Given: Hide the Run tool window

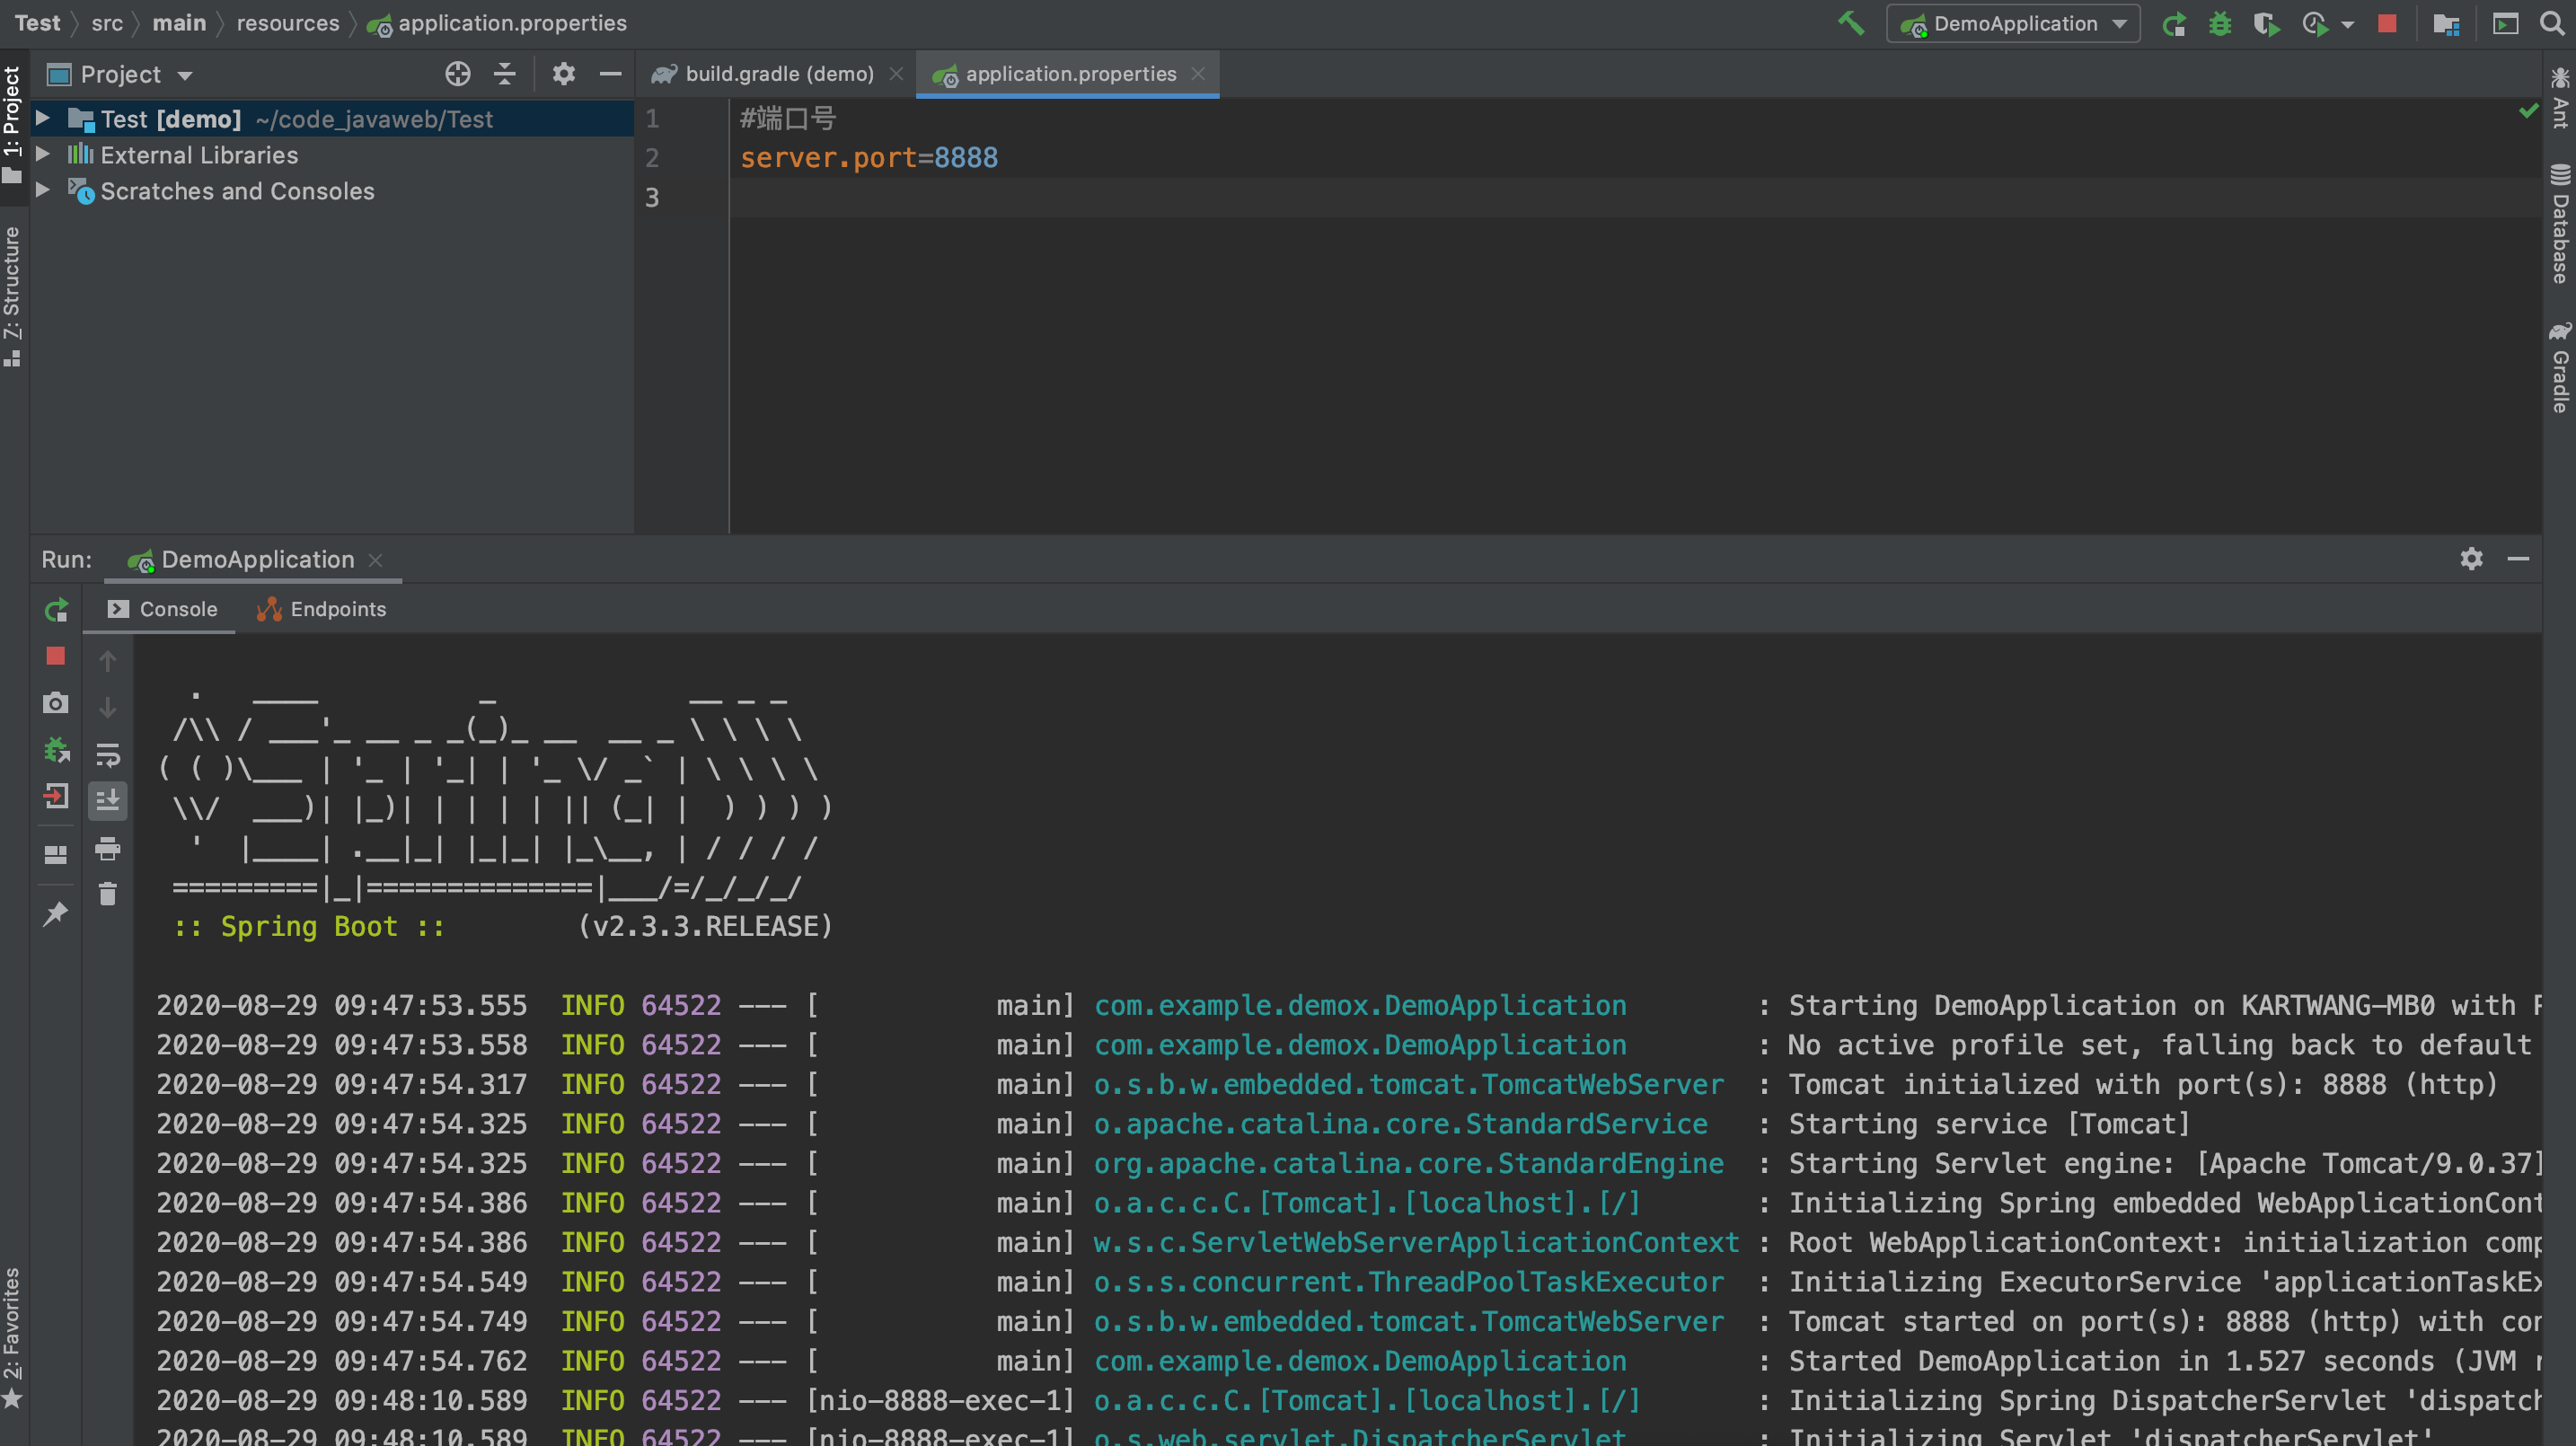Looking at the screenshot, I should pos(2518,559).
